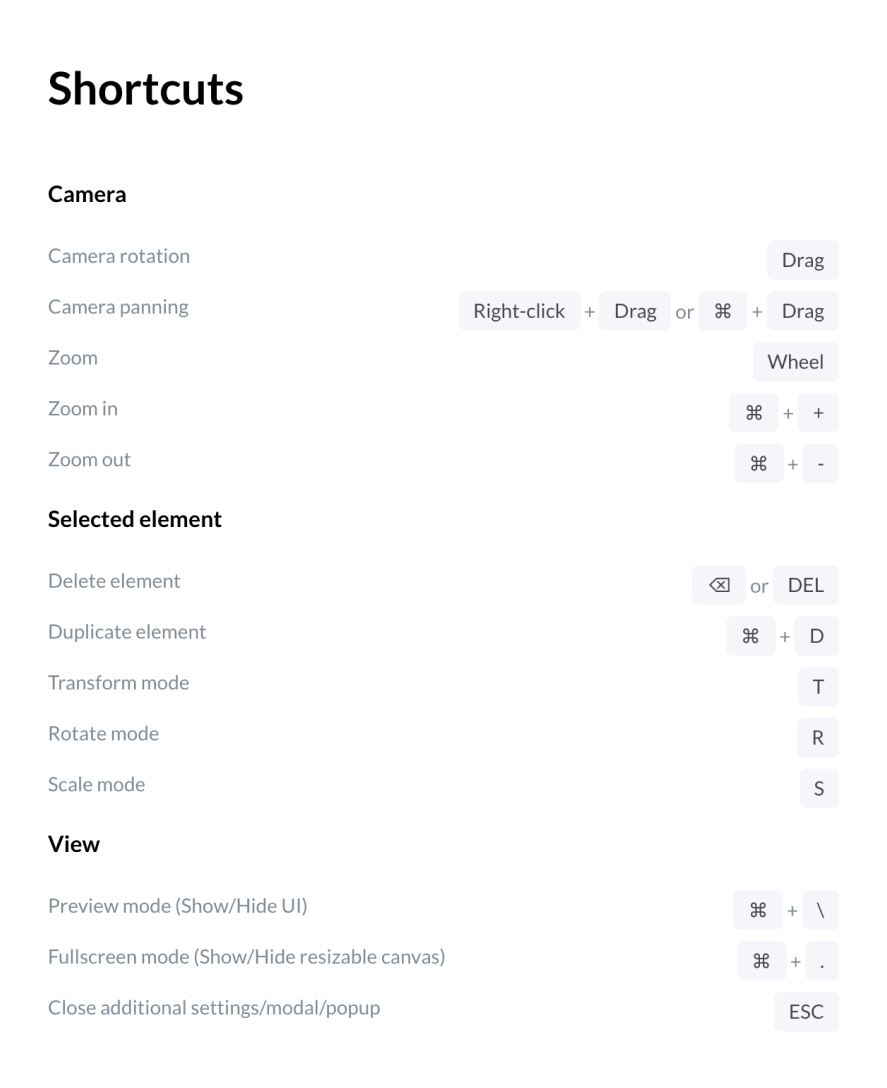Click the Duplicate element label
The height and width of the screenshot is (1088, 887).
point(127,631)
